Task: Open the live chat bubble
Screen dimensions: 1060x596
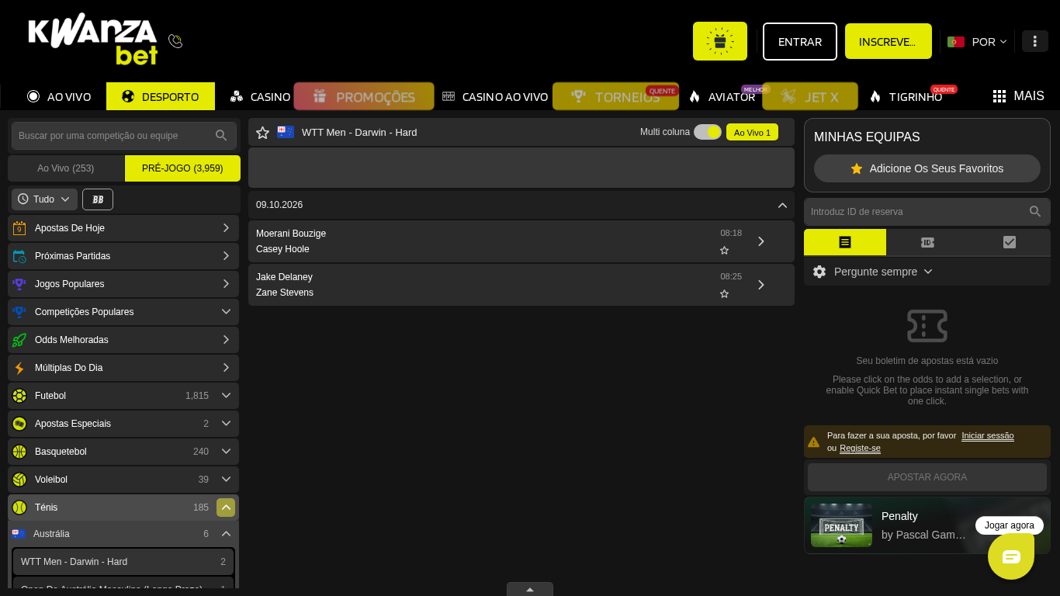Action: coord(1011,556)
